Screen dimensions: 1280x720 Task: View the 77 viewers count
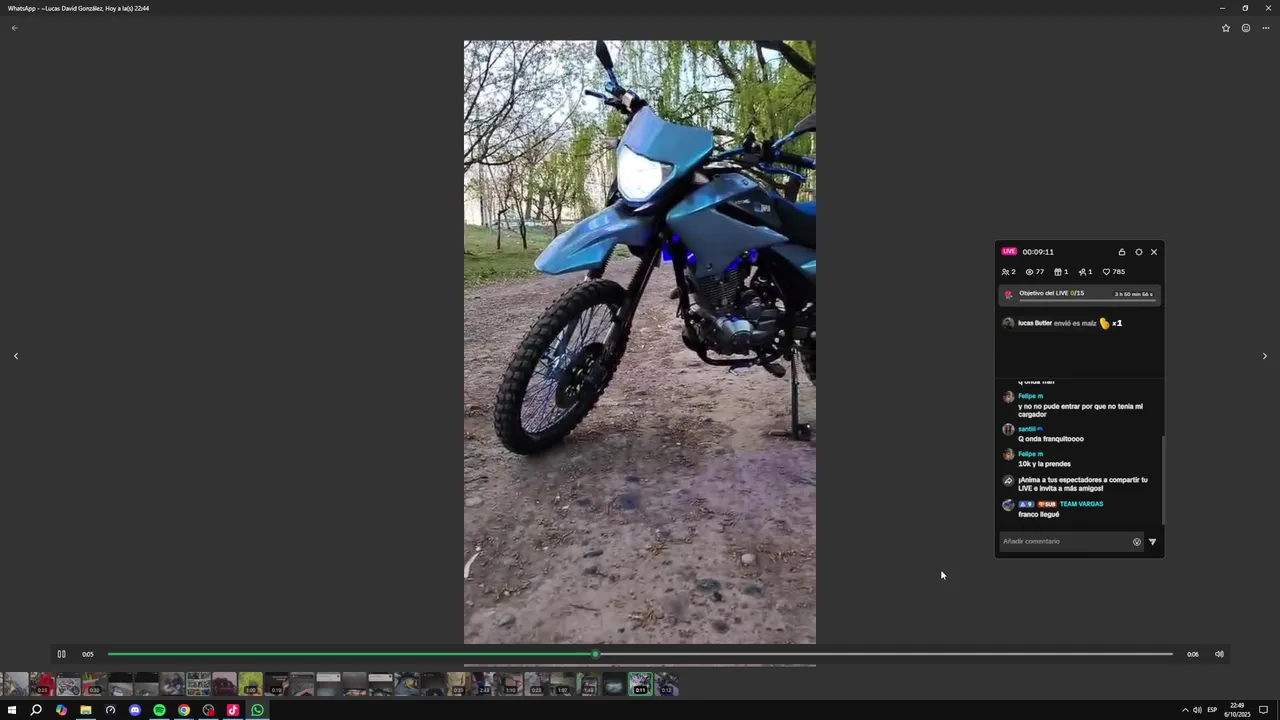point(1035,272)
